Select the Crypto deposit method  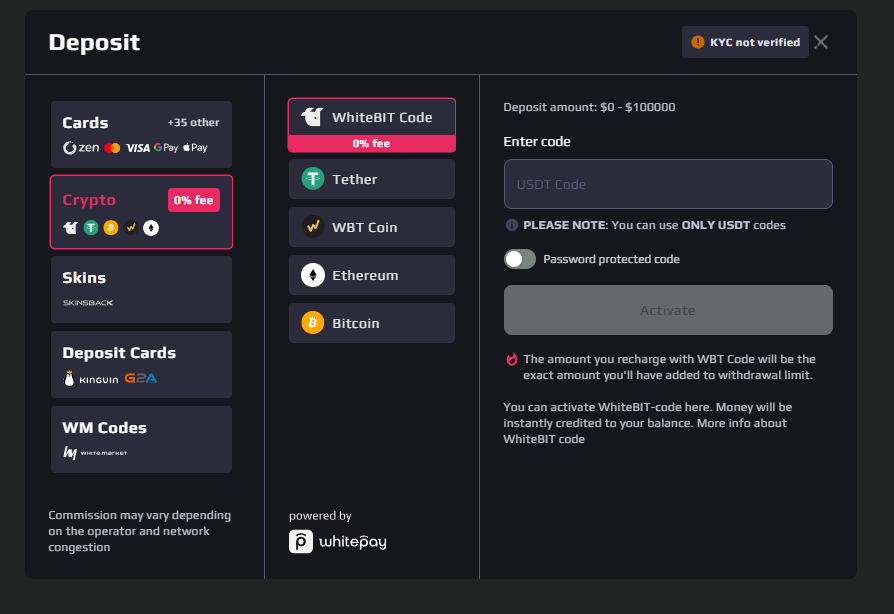coord(141,212)
